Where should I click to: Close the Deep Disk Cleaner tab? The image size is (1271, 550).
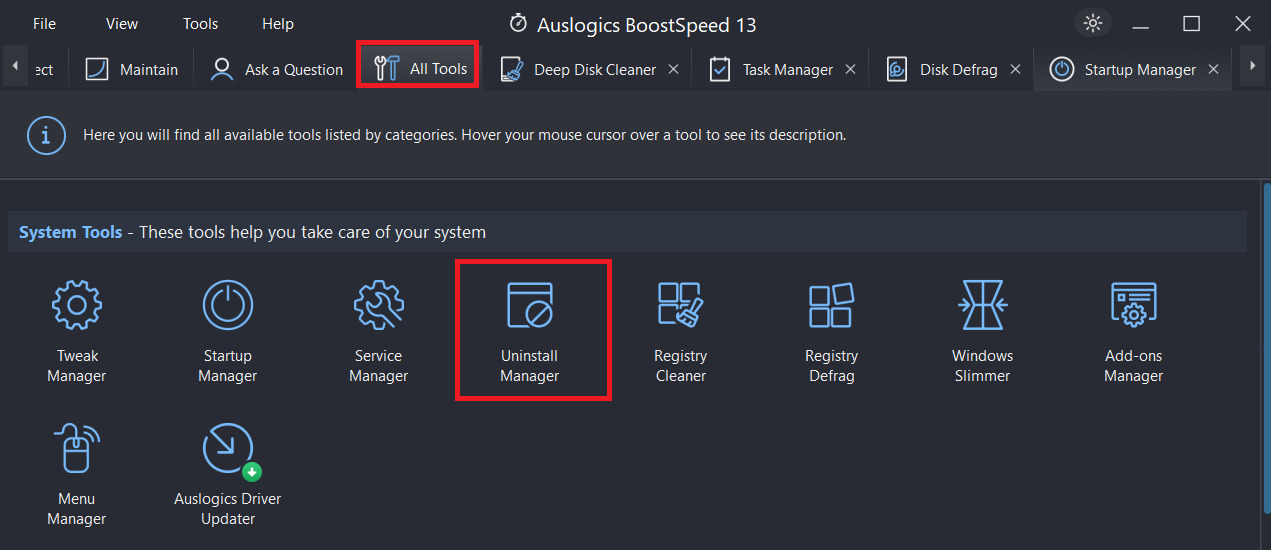point(673,69)
